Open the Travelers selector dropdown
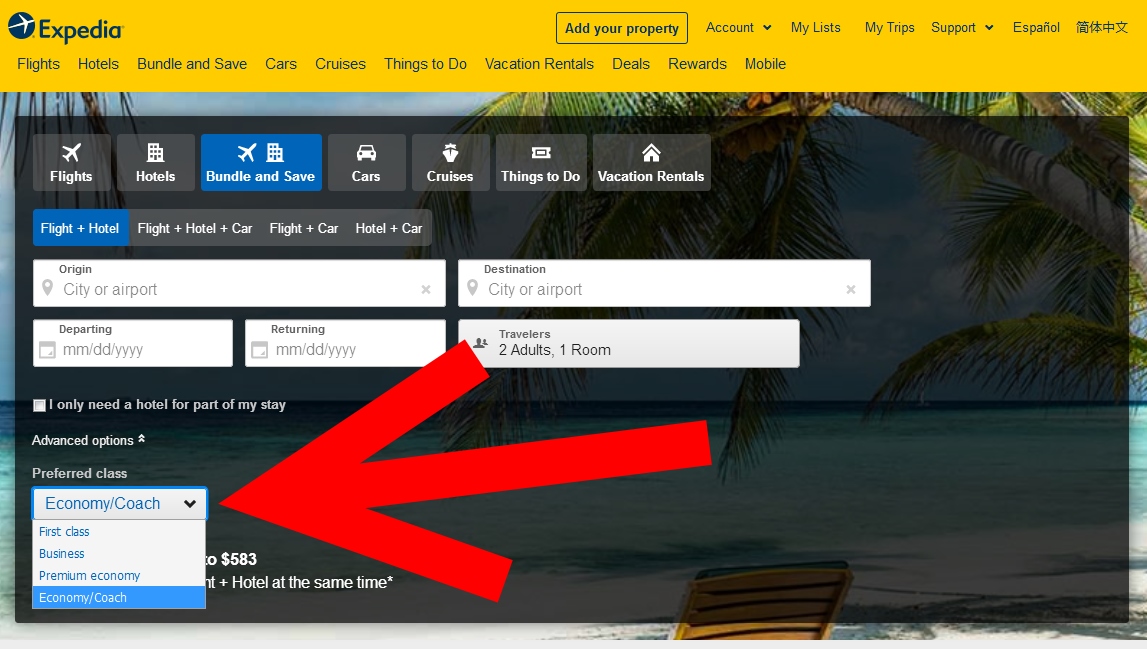This screenshot has height=649, width=1147. point(628,343)
